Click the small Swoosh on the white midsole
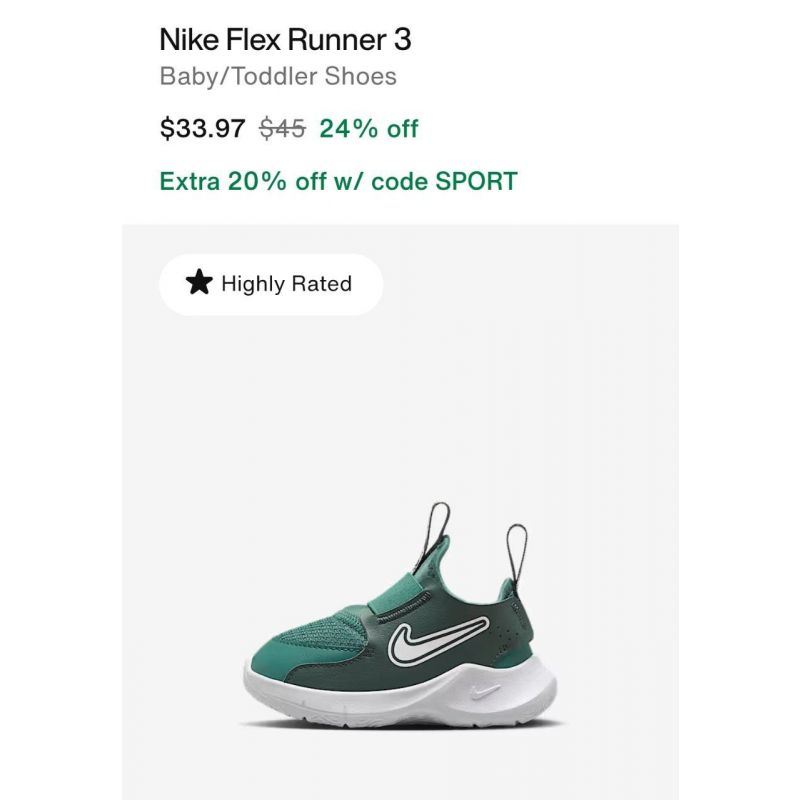Viewport: 800px width, 800px height. click(485, 691)
